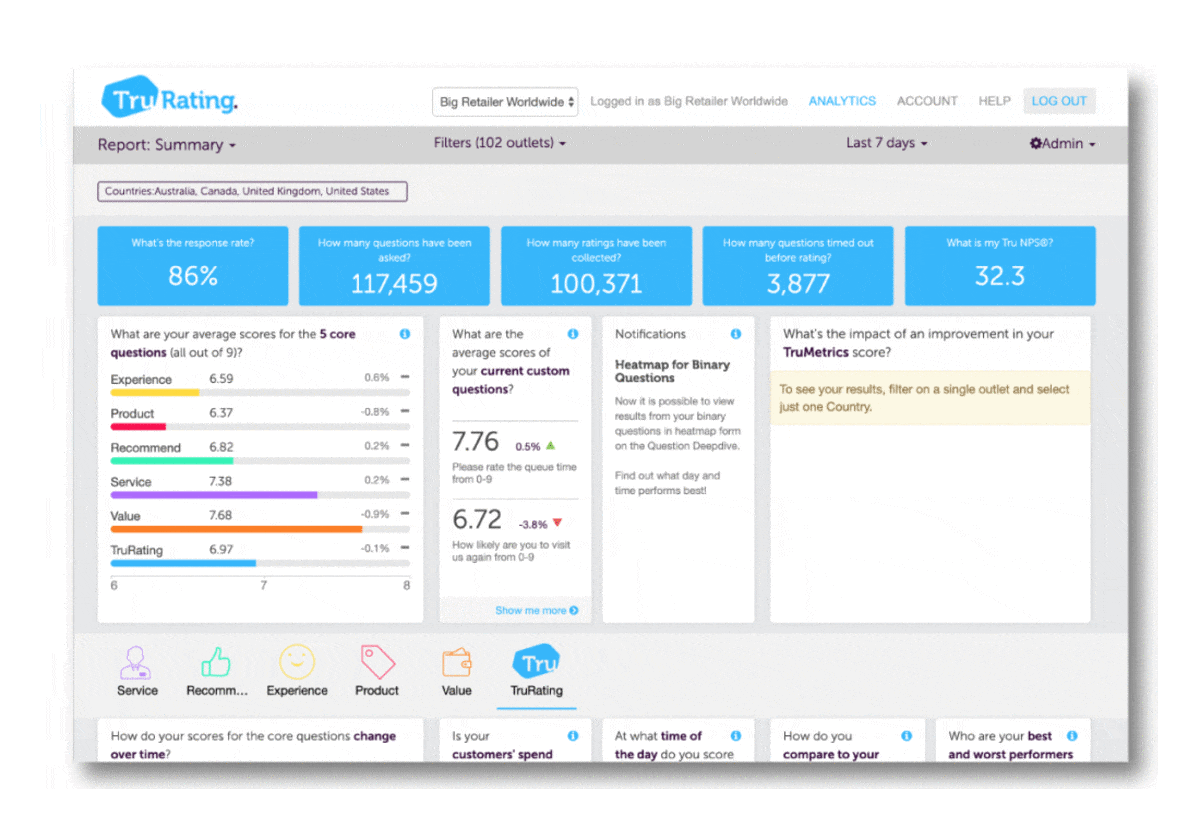Image resolution: width=1200 pixels, height=828 pixels.
Task: Select the Experience smiley icon
Action: click(x=297, y=662)
